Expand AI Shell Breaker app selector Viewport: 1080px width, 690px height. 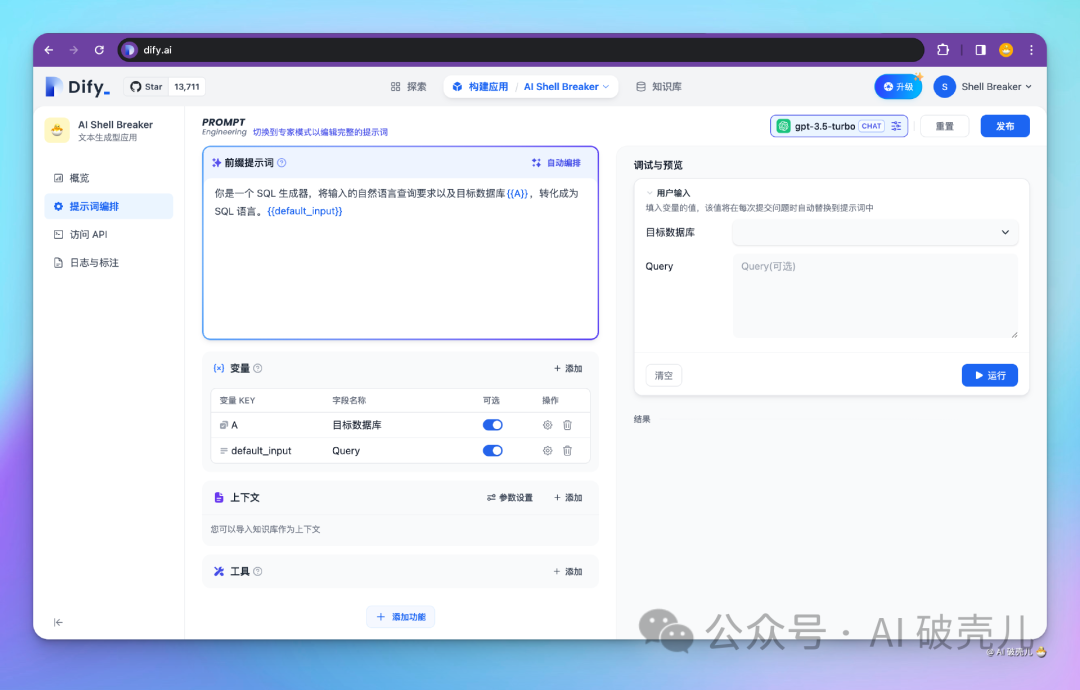coord(566,87)
